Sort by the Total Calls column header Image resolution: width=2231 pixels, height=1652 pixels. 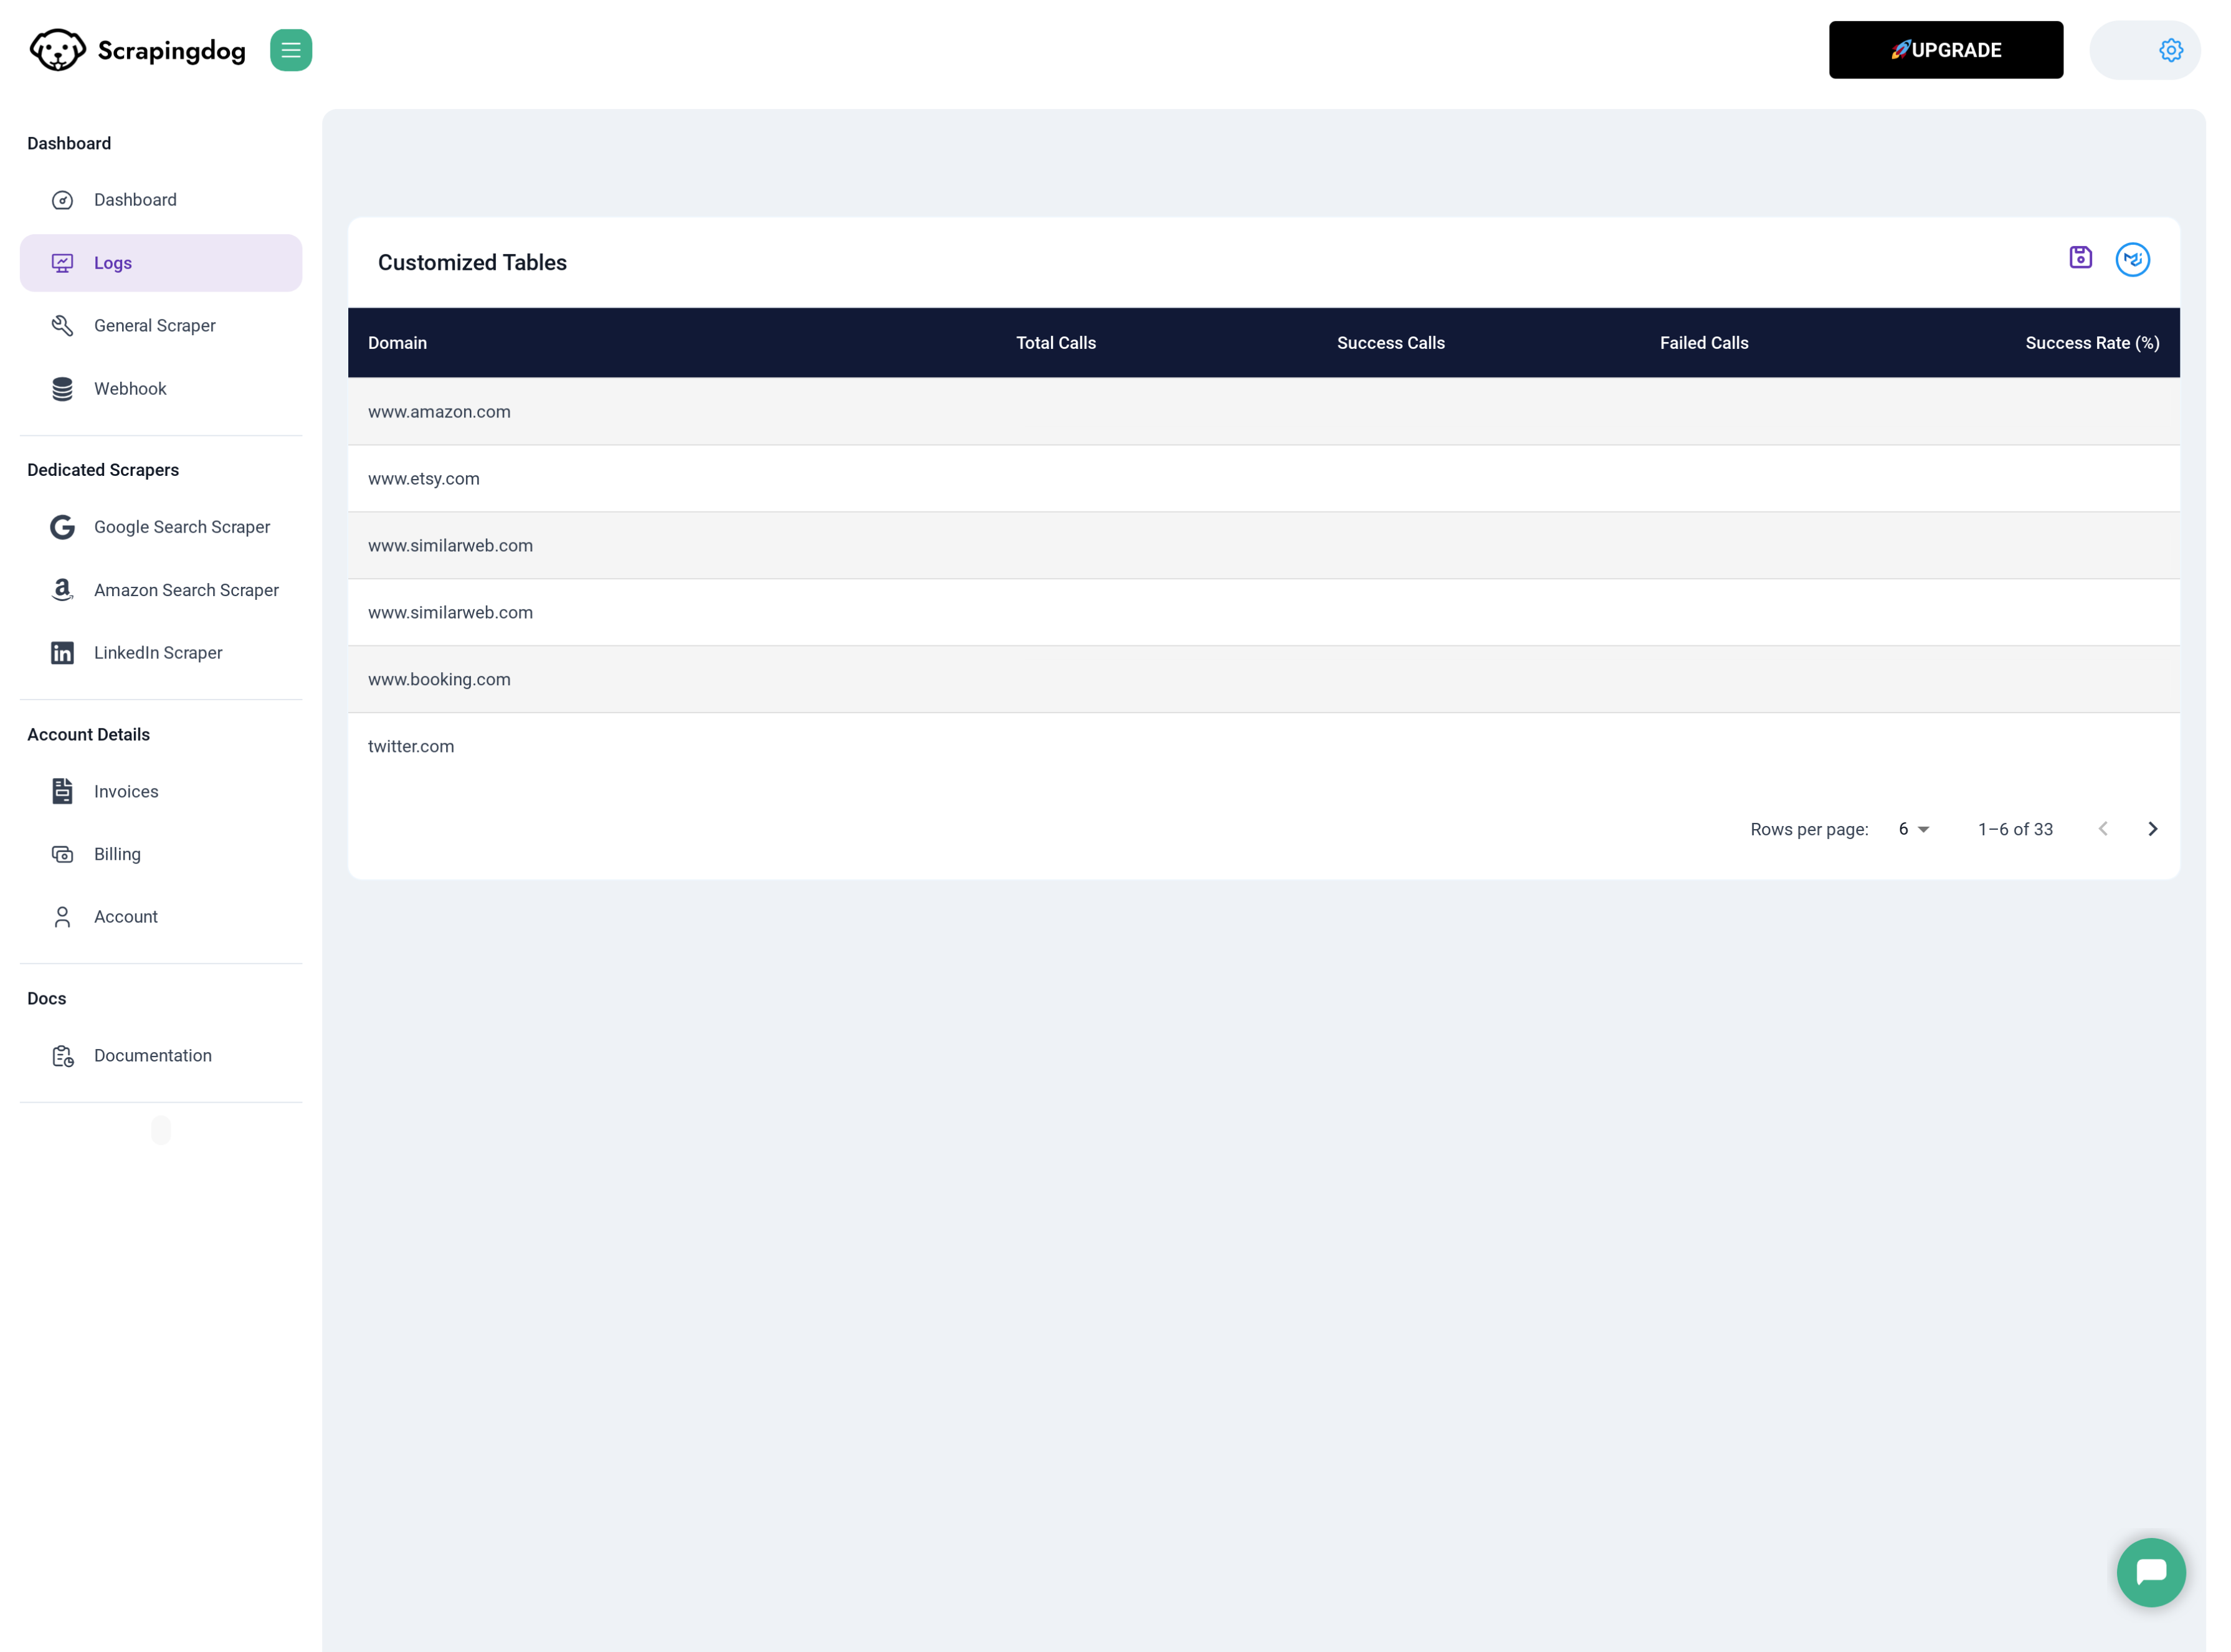(x=1056, y=343)
